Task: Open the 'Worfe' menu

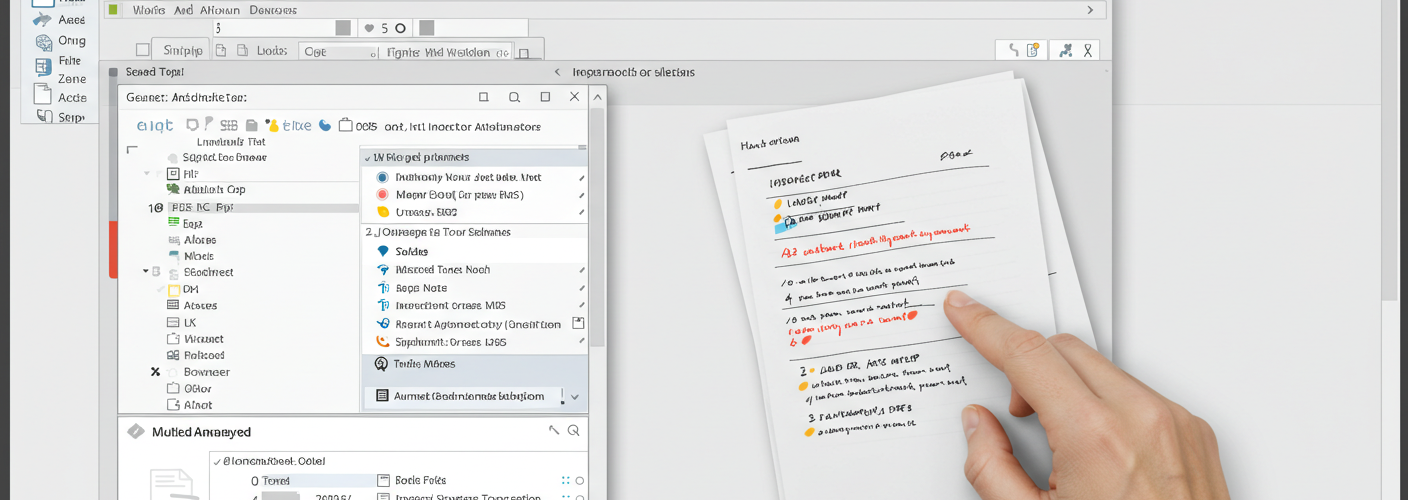Action: pos(149,10)
